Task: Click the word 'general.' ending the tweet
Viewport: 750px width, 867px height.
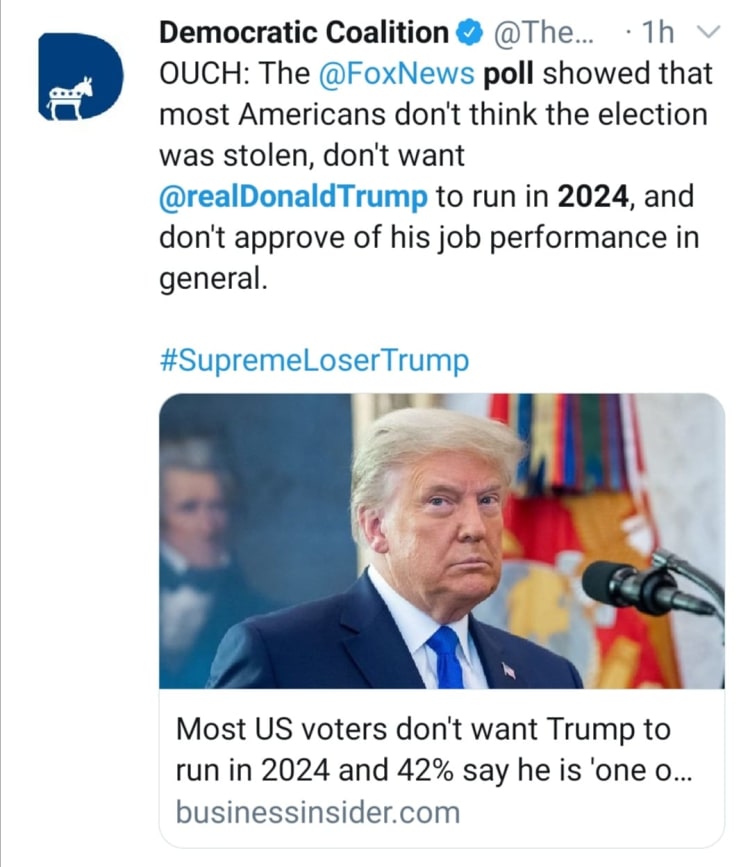Action: pos(214,277)
